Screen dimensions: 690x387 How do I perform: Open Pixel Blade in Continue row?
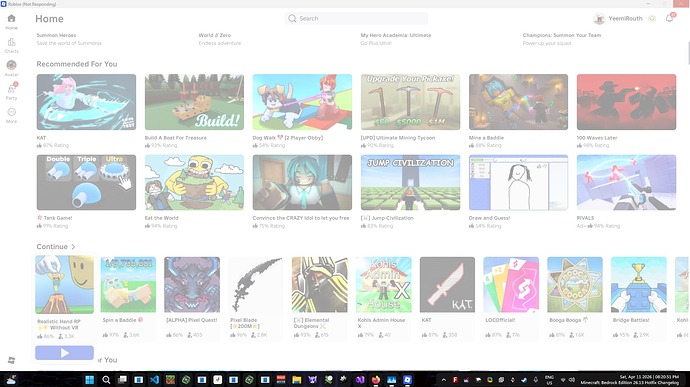(x=256, y=285)
